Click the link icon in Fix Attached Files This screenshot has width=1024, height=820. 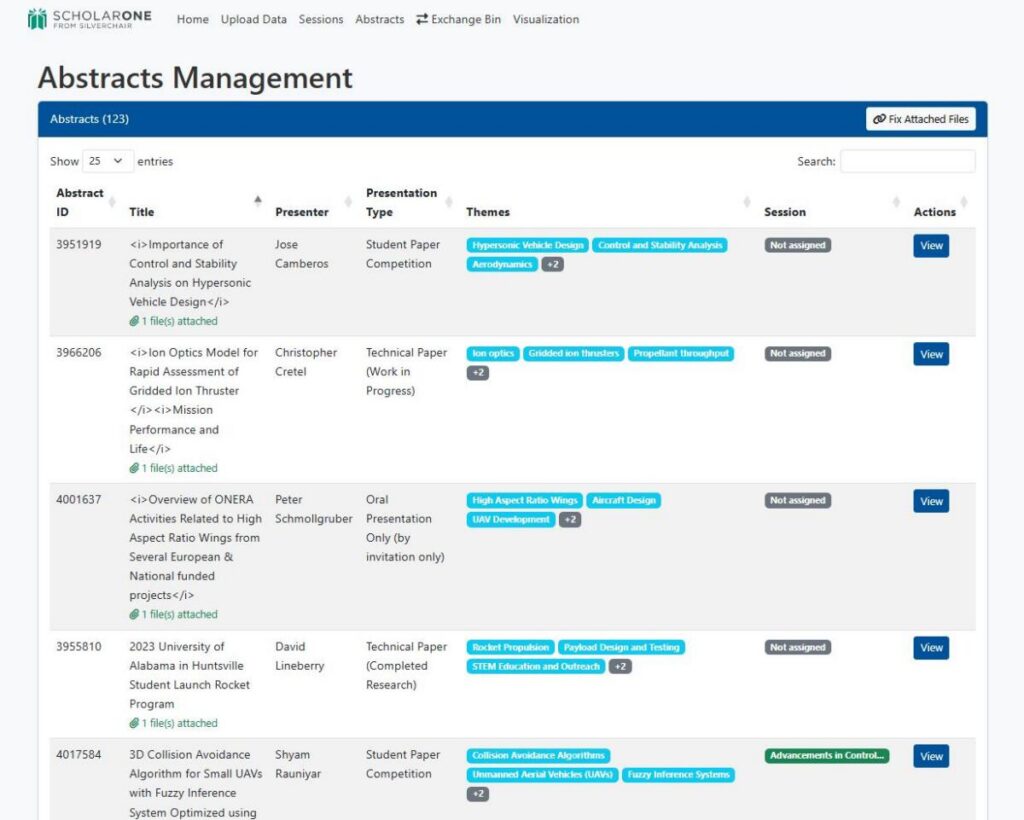(879, 119)
